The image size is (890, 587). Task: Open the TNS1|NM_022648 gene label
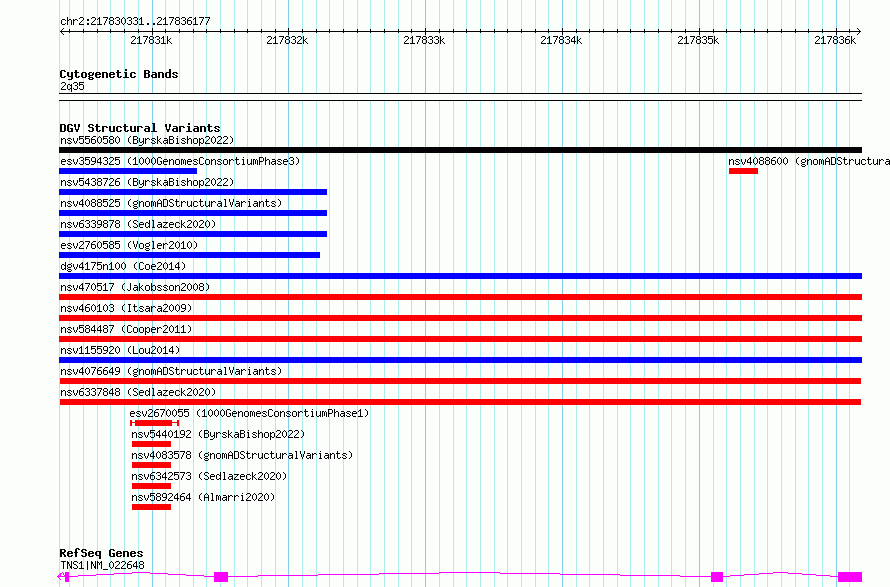point(102,565)
